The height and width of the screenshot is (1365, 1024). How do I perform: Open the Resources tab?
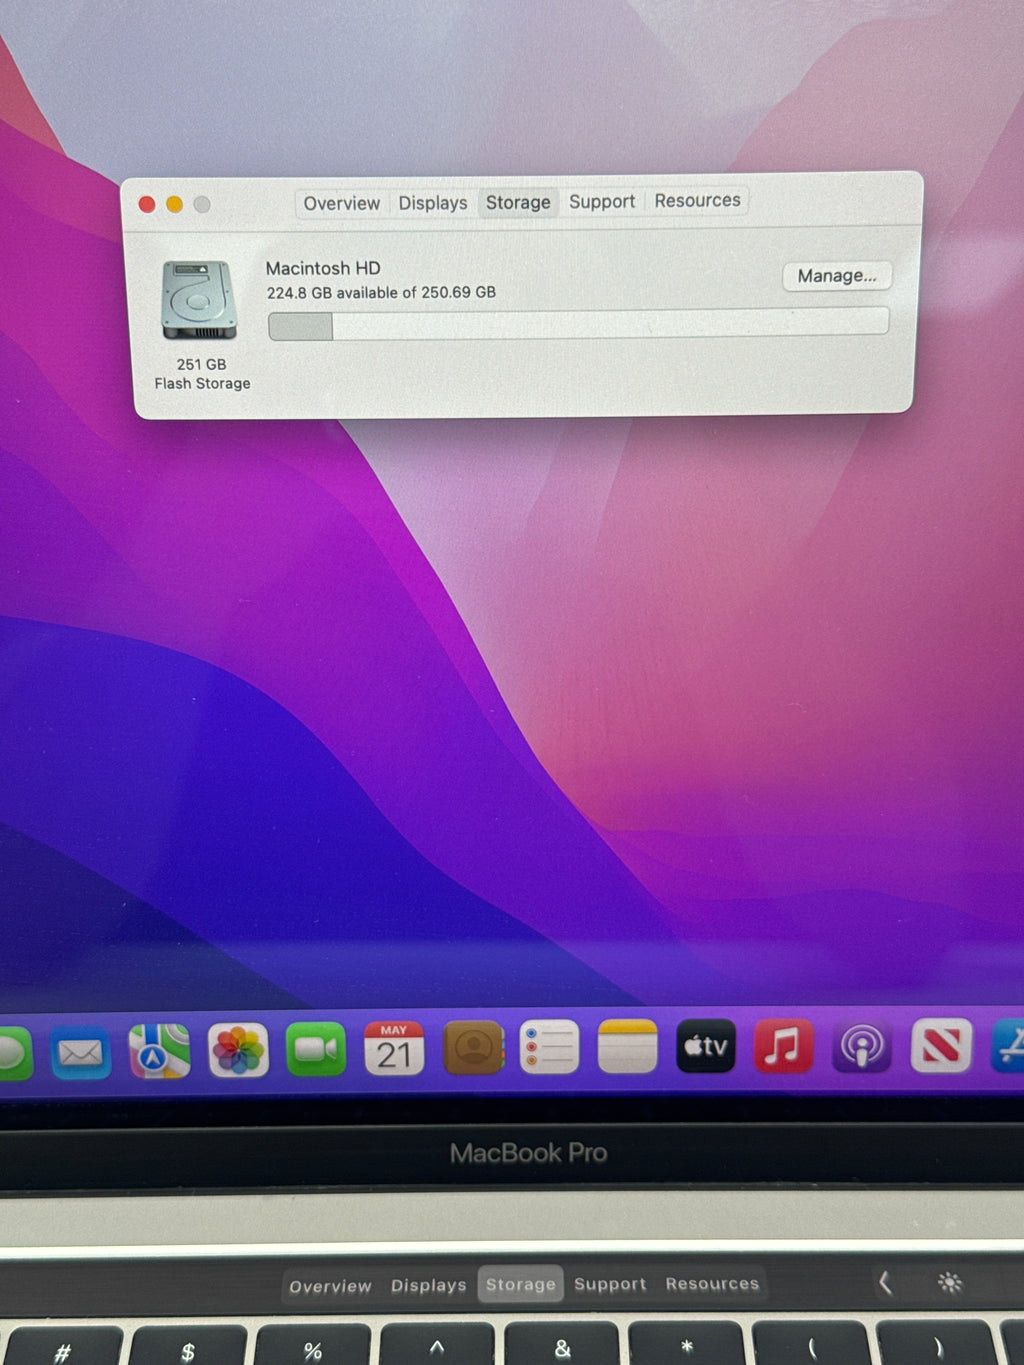(697, 200)
